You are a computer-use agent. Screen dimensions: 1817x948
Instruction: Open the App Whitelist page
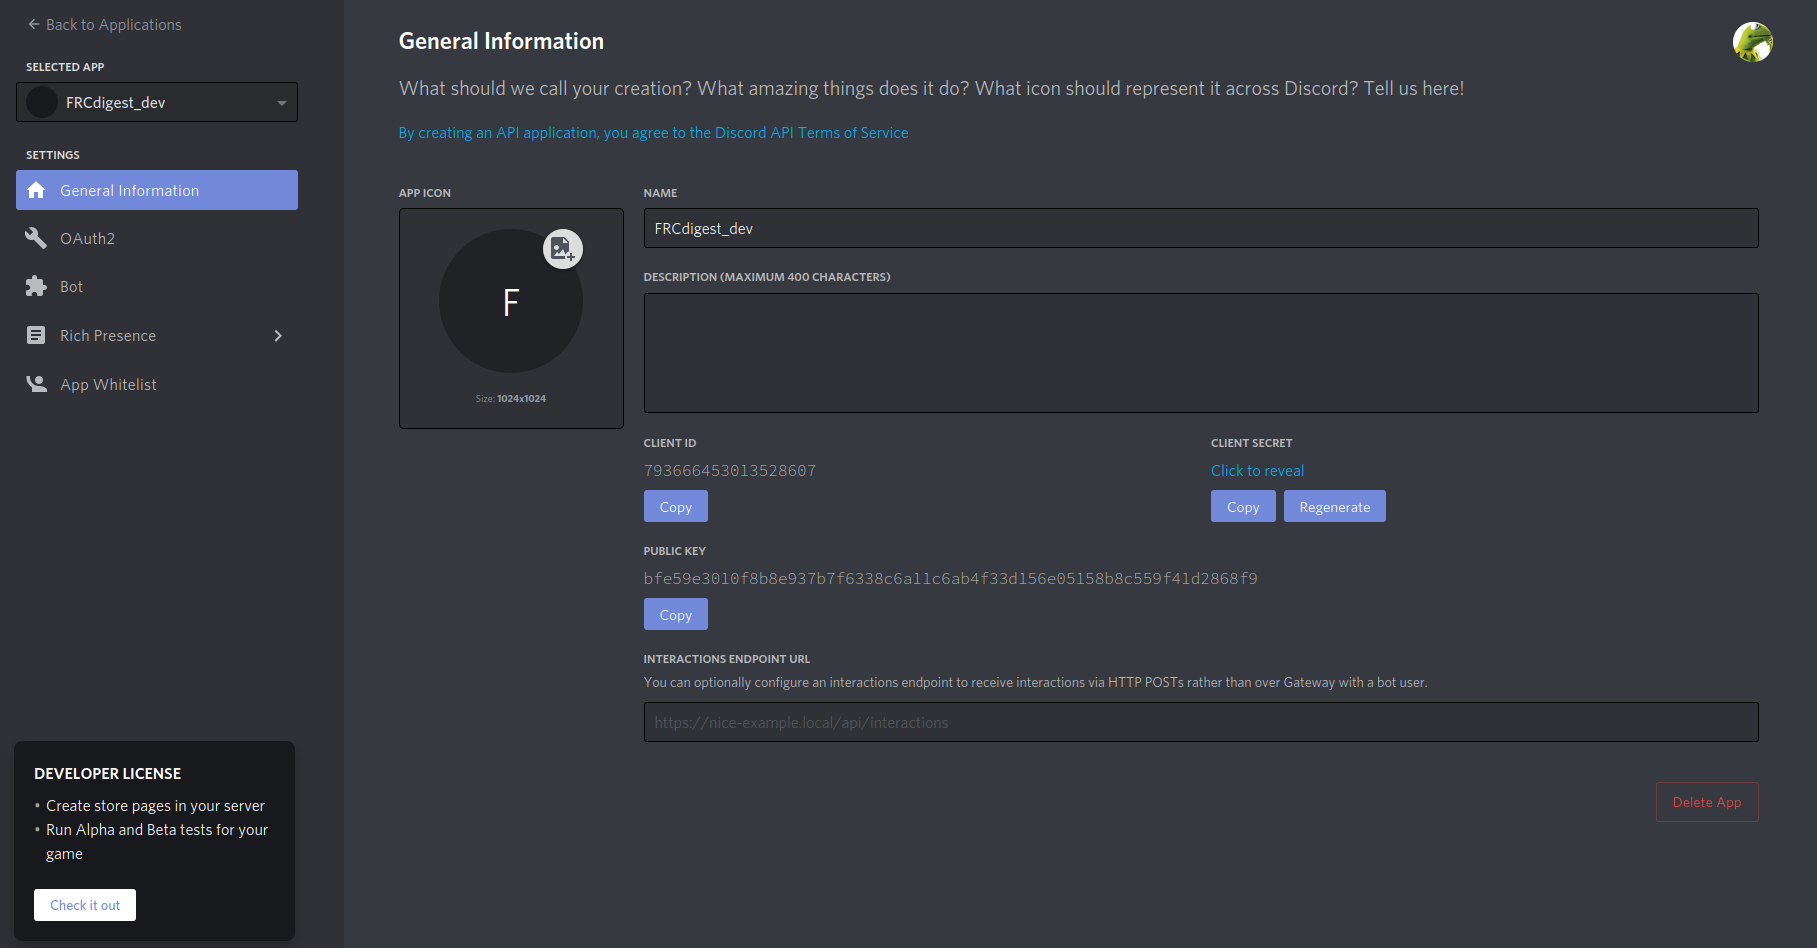pos(157,384)
